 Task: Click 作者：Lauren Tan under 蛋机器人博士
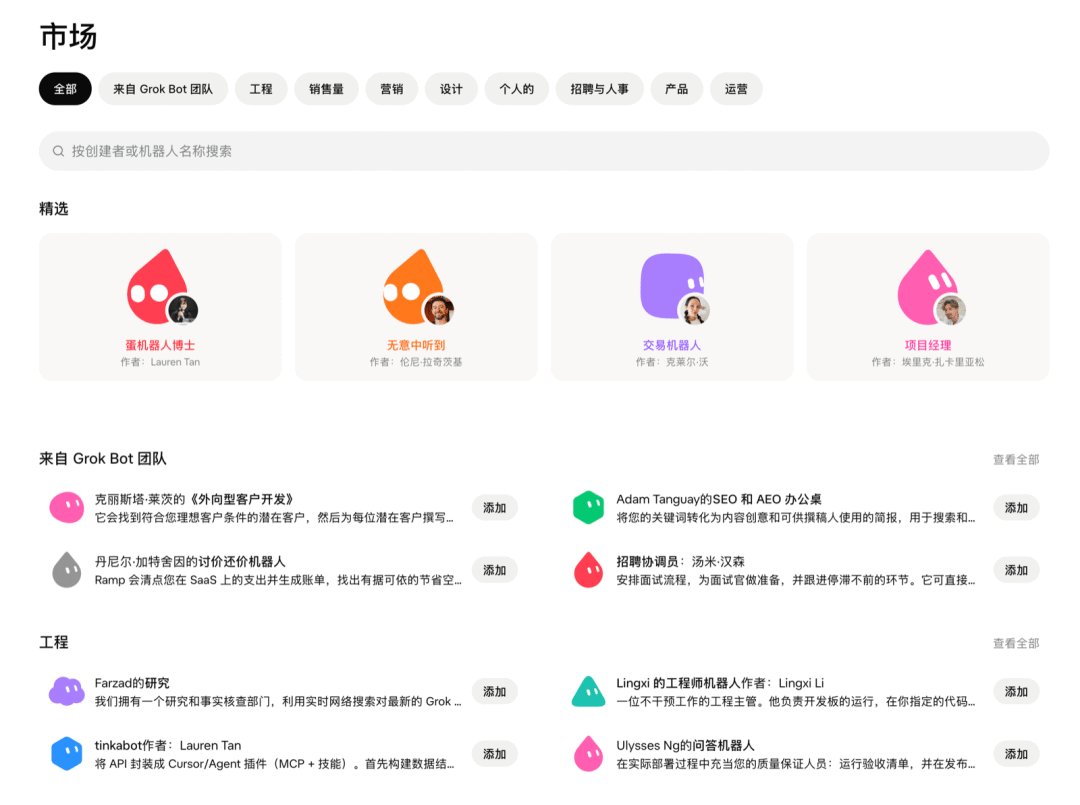coord(160,362)
